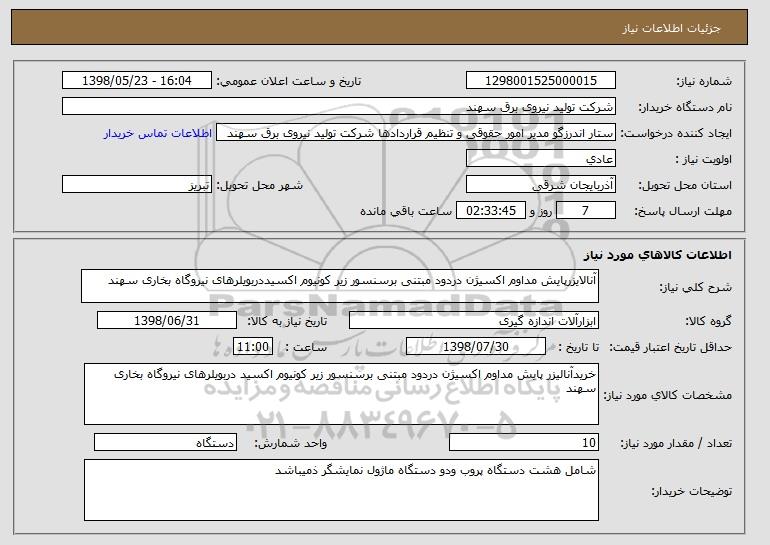Click the delivery city field تبریز

tap(137, 185)
